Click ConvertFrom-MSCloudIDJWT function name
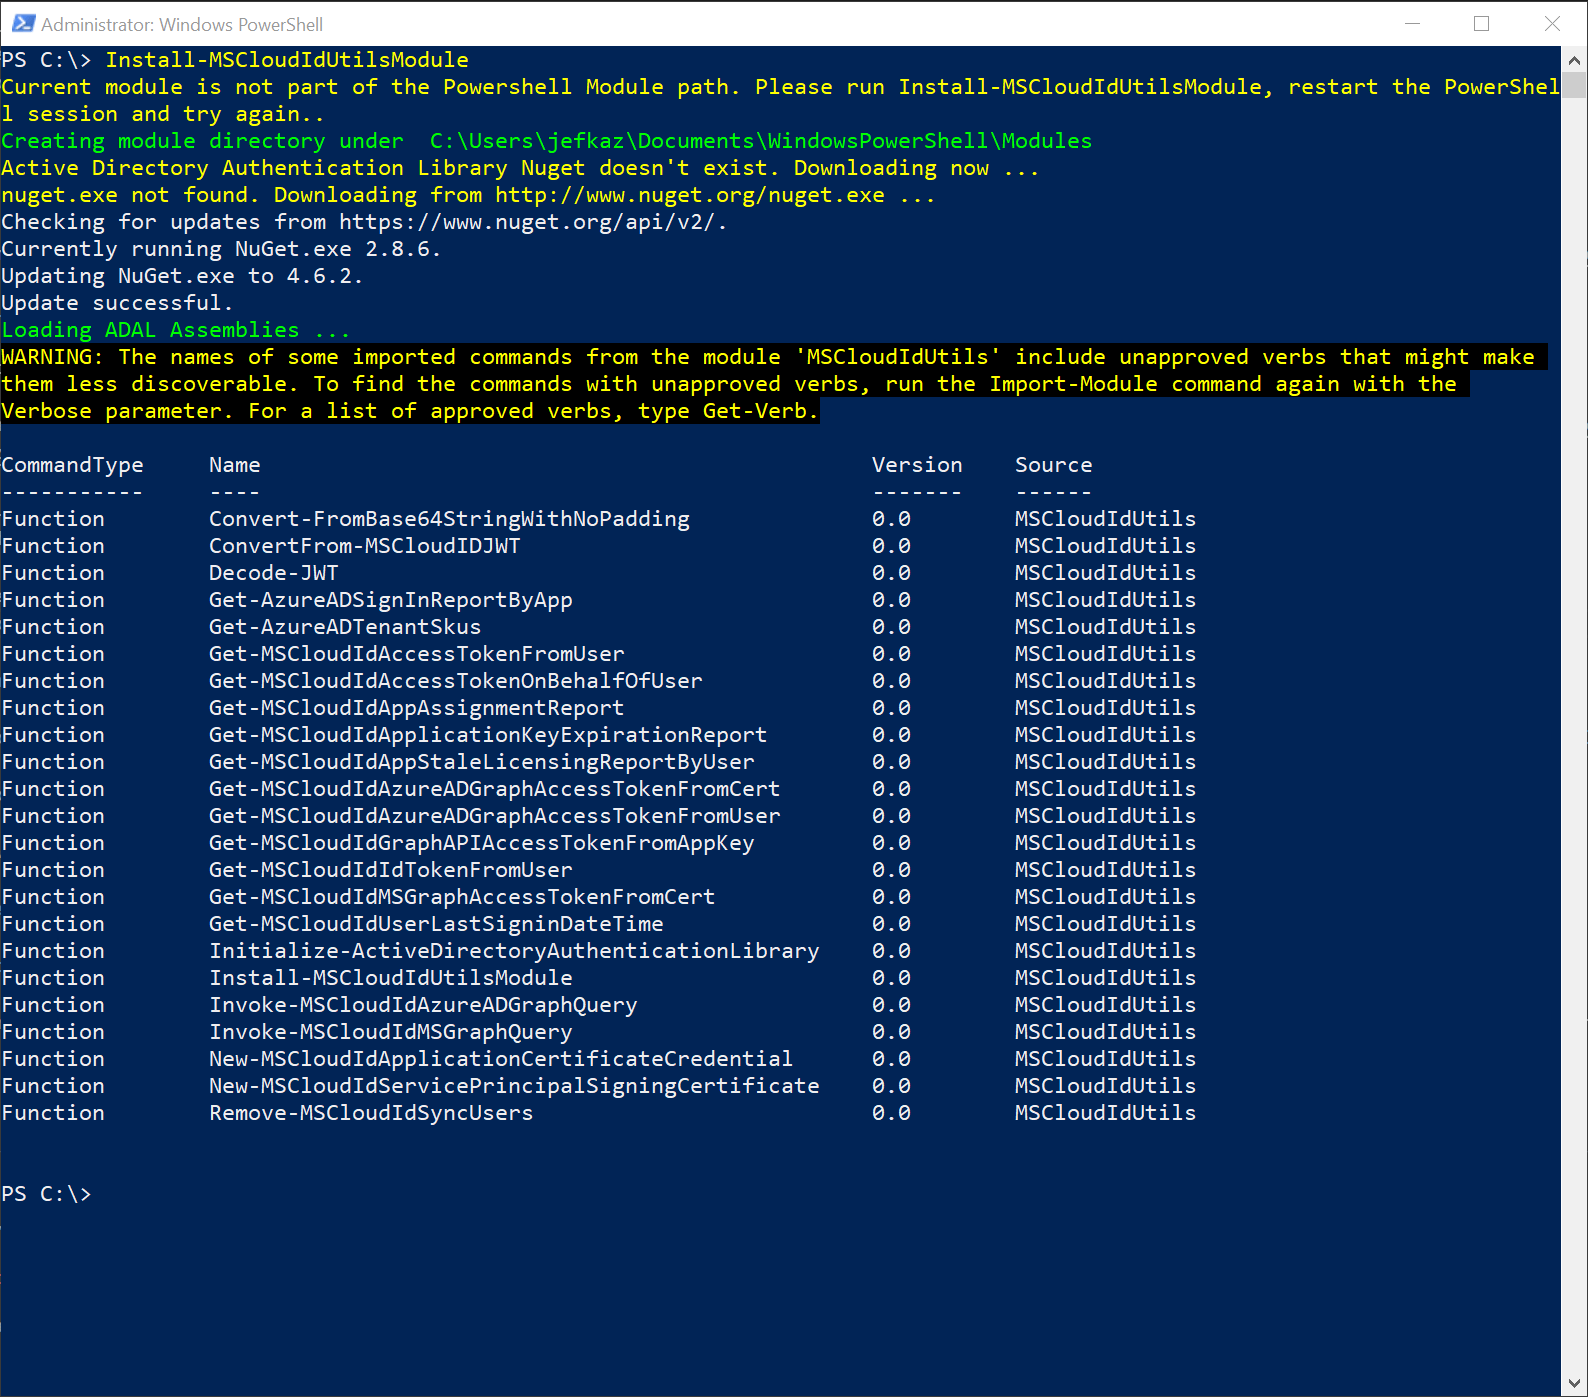 coord(365,546)
